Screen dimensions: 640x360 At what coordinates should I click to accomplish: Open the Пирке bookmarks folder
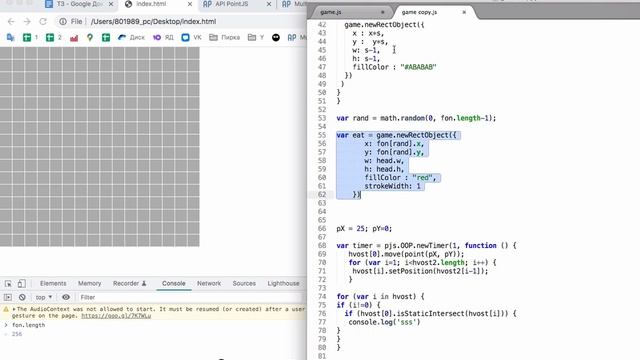pos(224,38)
